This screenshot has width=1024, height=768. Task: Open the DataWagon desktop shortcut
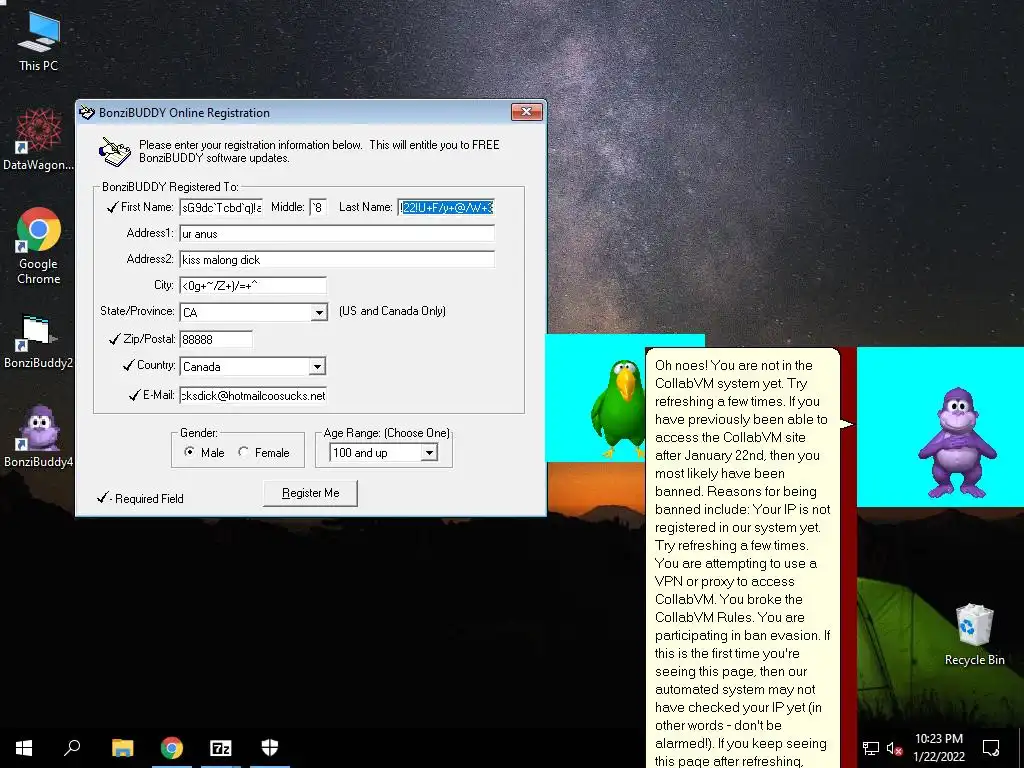coord(39,140)
